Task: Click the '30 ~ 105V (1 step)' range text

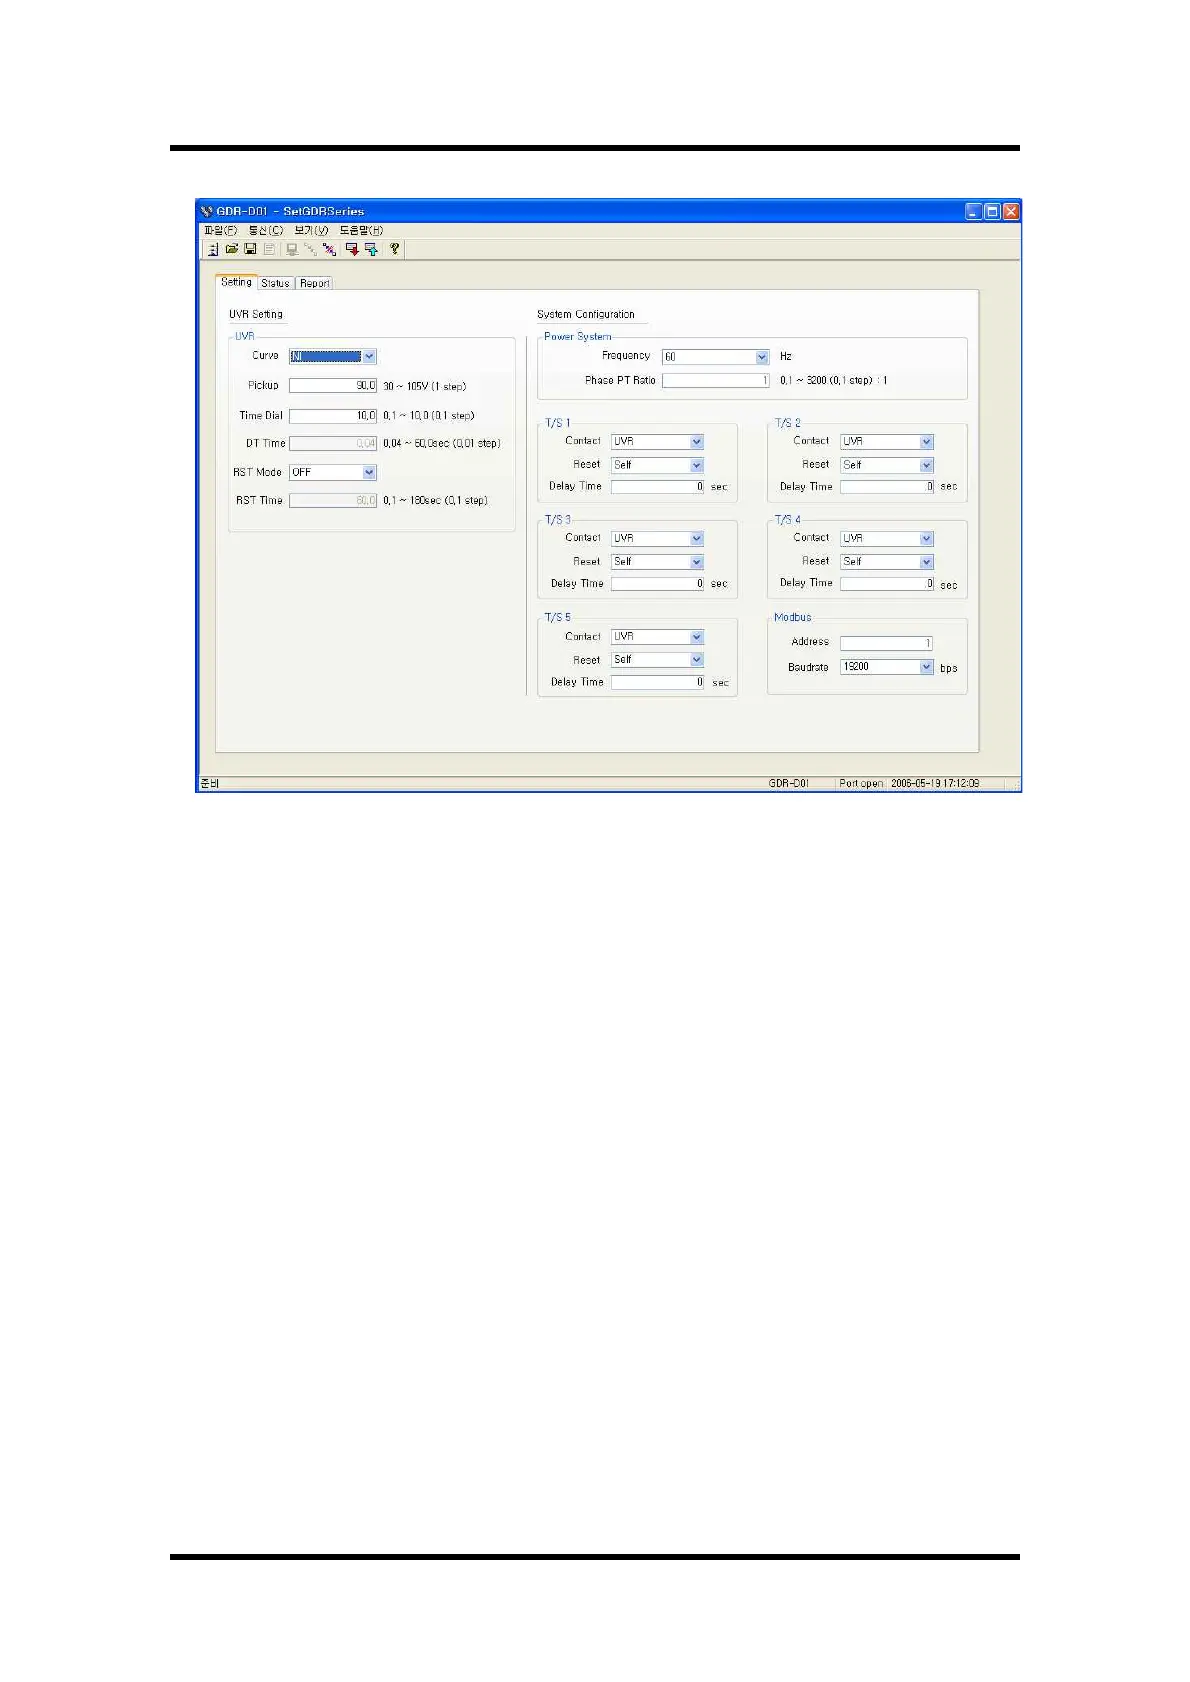Action: [424, 386]
